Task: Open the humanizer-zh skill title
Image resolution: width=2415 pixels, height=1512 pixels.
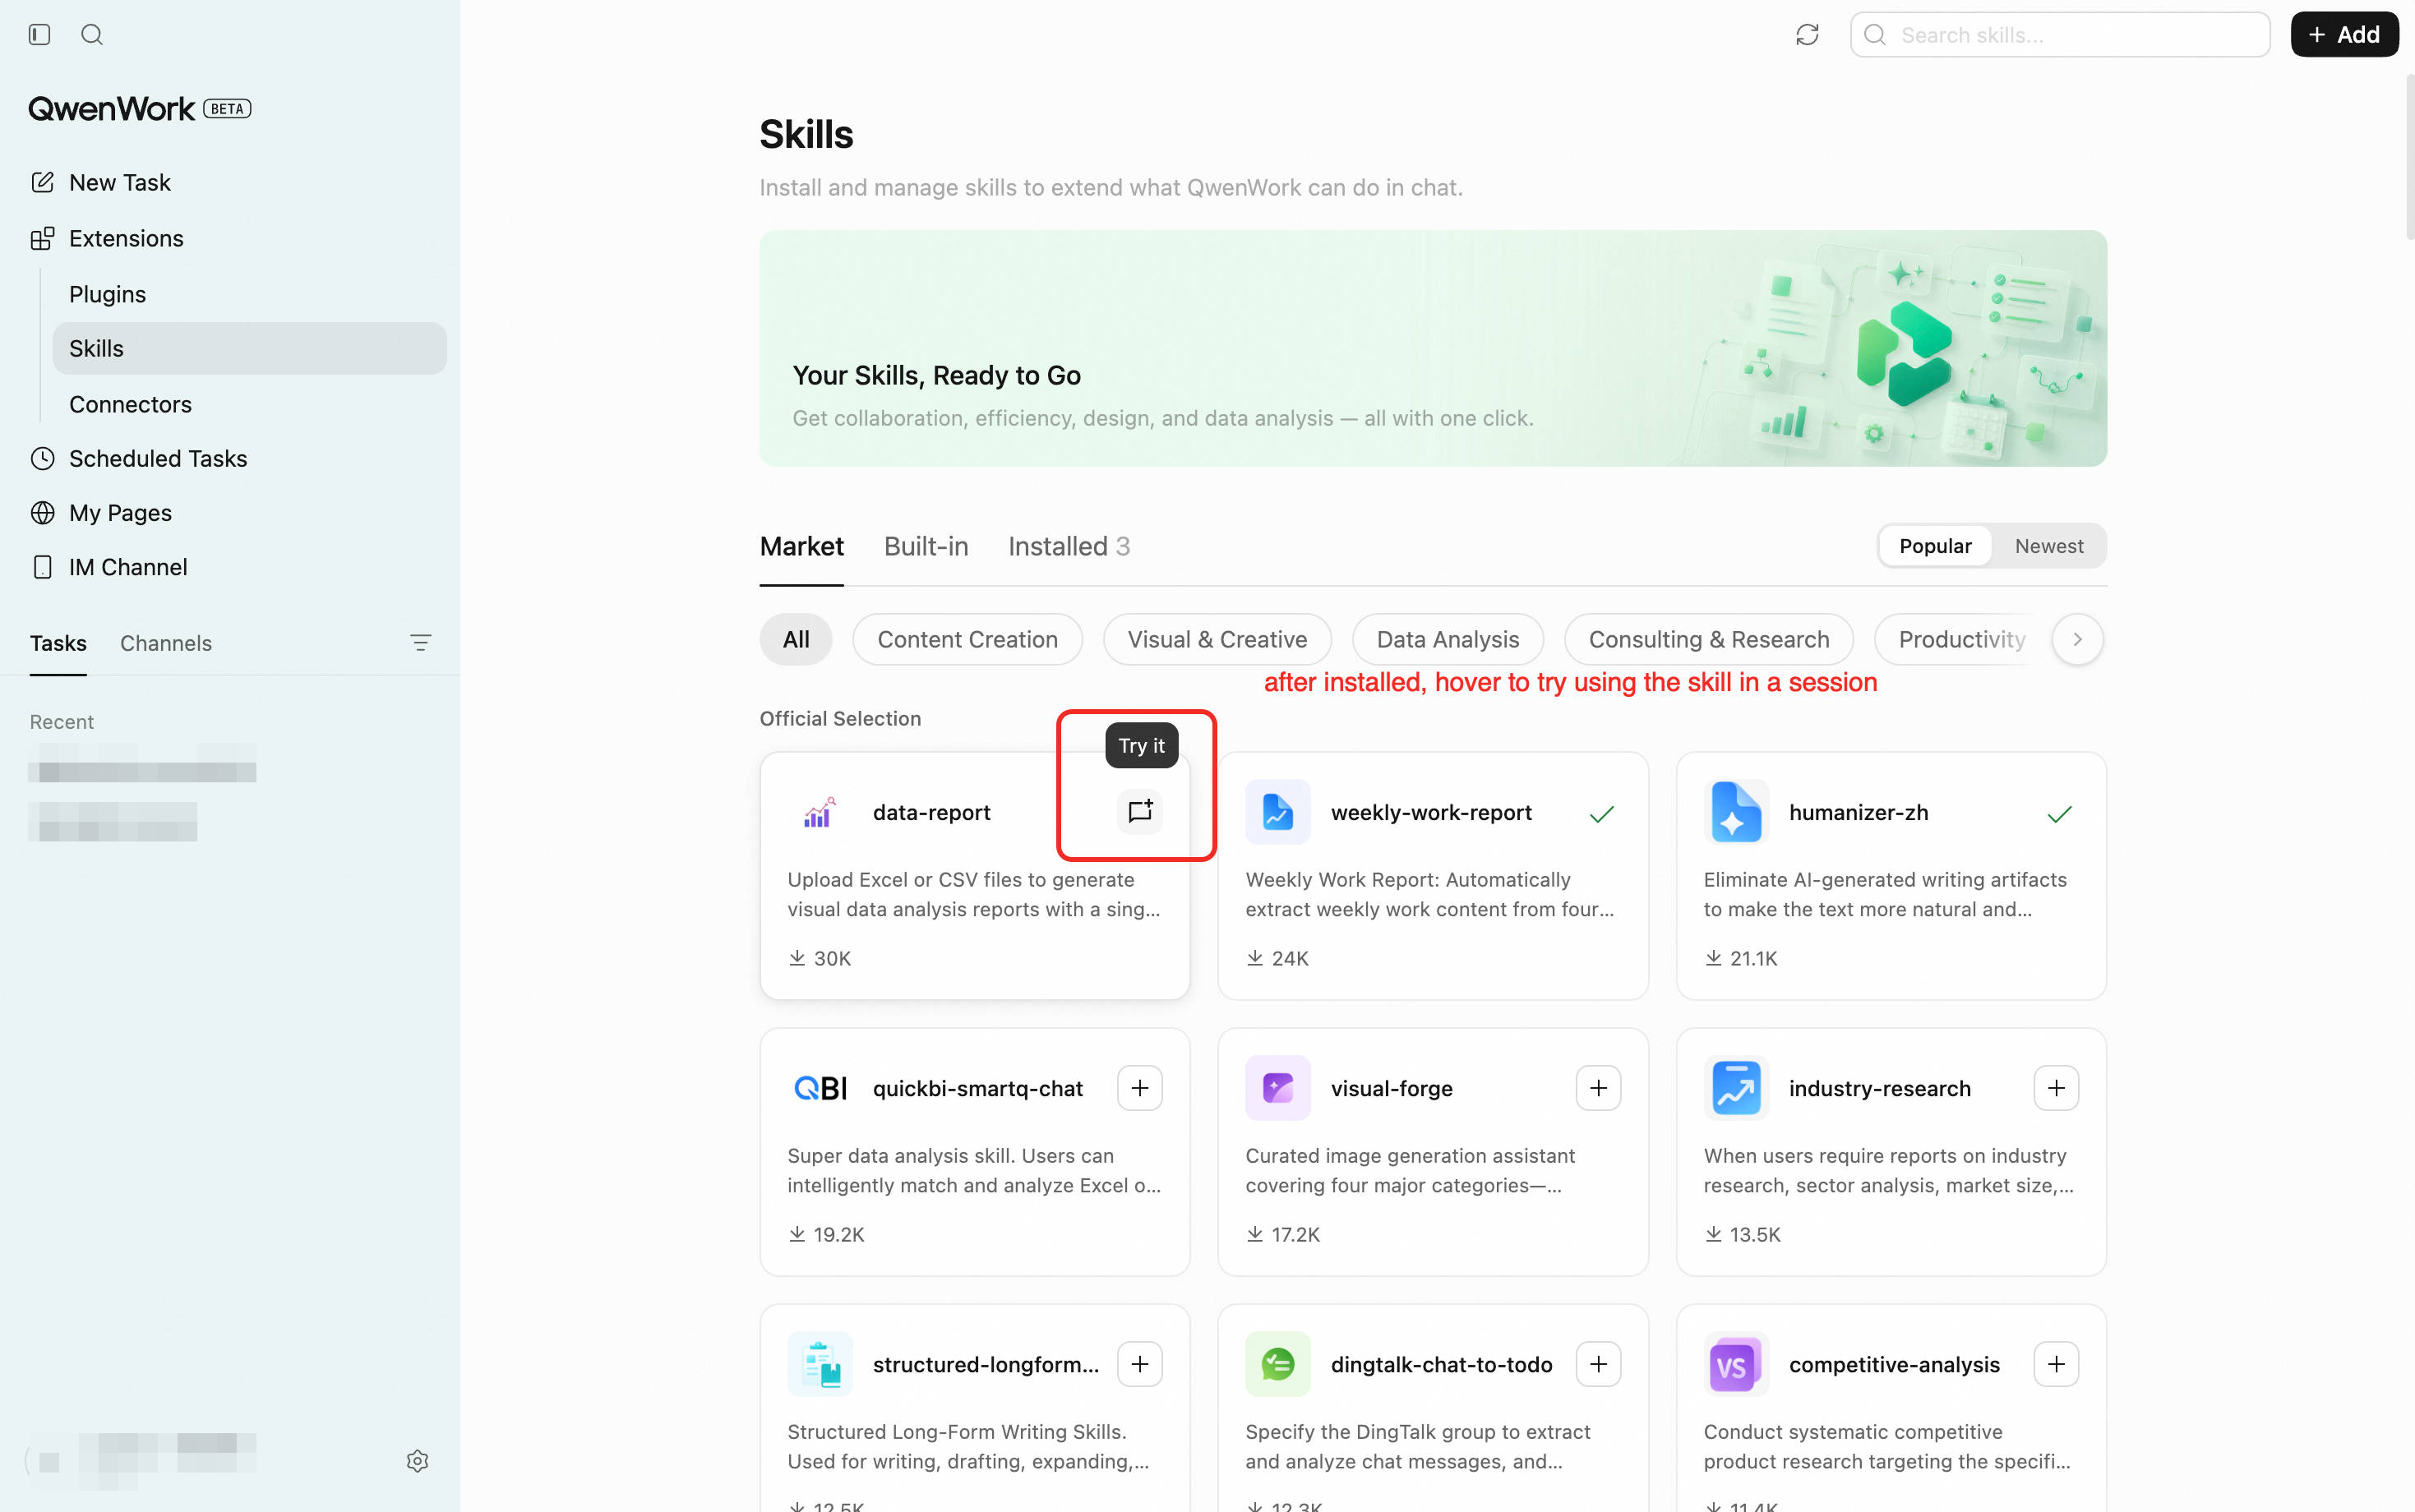Action: (1858, 812)
